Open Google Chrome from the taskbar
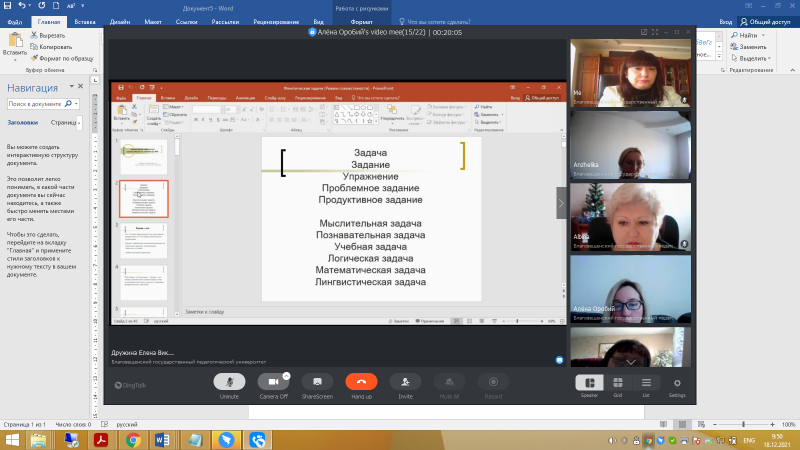 click(134, 439)
